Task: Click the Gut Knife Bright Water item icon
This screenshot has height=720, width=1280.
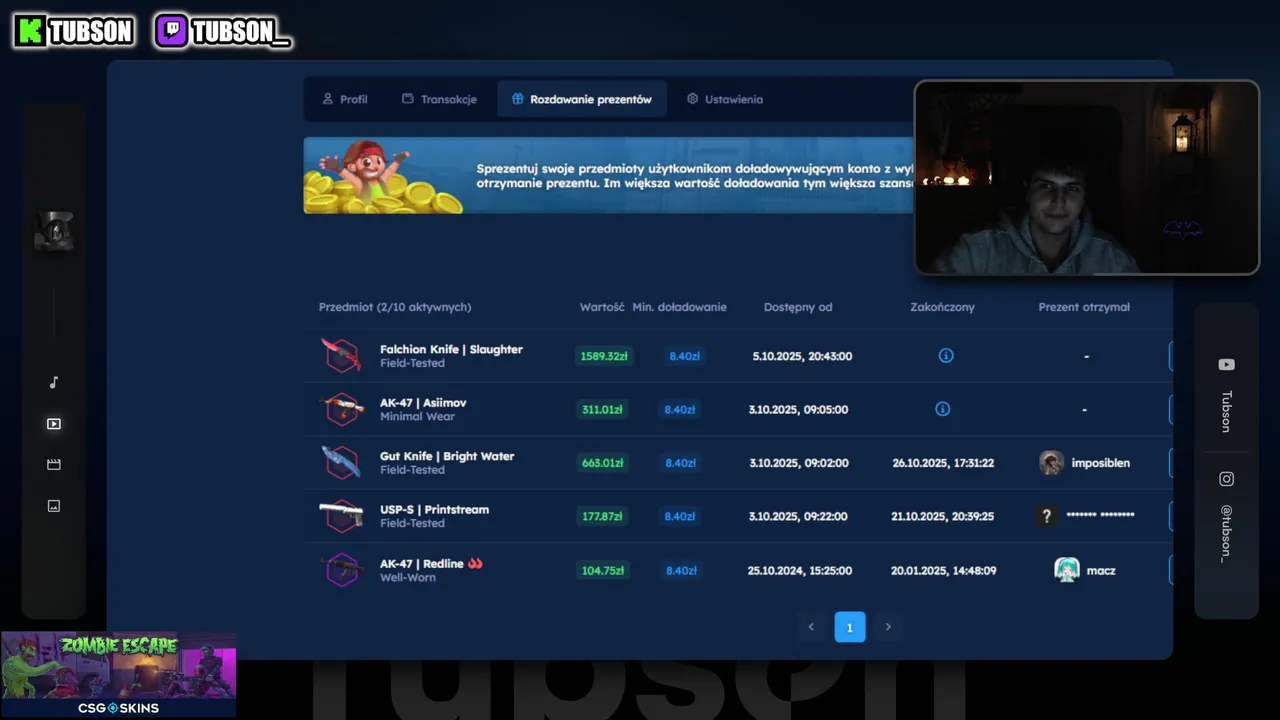Action: tap(342, 462)
